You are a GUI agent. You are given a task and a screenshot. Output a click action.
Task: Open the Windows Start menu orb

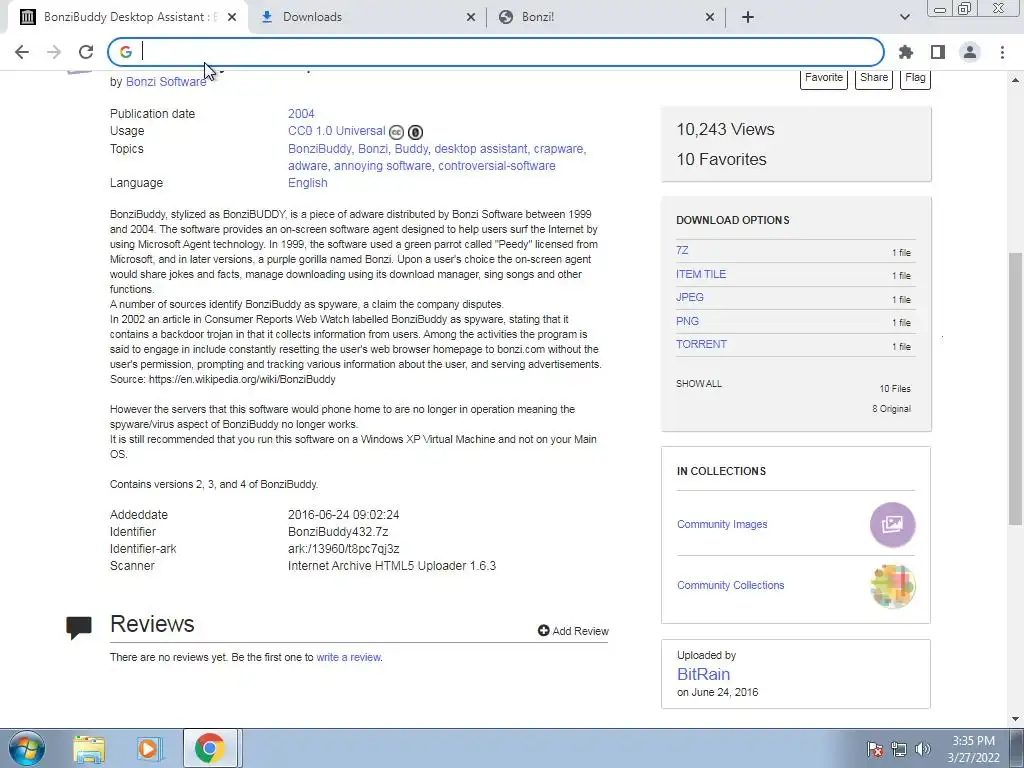(27, 748)
